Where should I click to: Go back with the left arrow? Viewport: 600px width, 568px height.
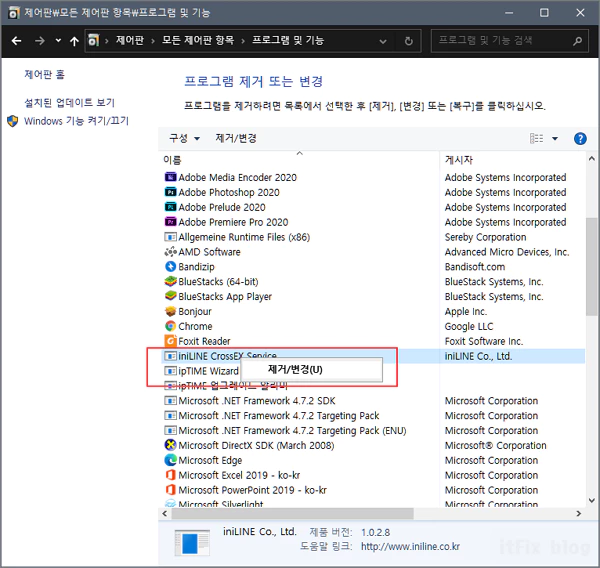coord(16,41)
